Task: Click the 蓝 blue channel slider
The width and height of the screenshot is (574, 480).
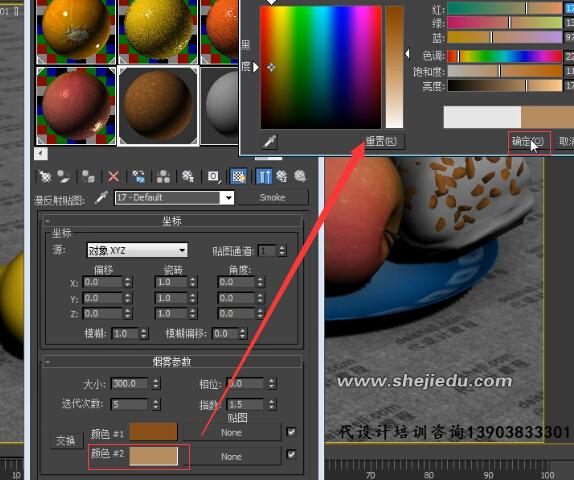Action: pos(505,37)
